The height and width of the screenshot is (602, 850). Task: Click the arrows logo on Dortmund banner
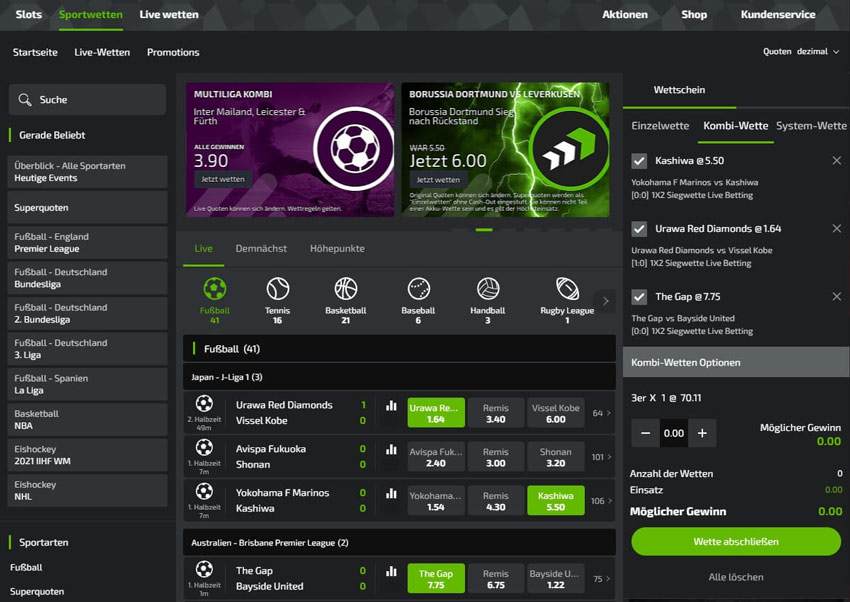569,147
